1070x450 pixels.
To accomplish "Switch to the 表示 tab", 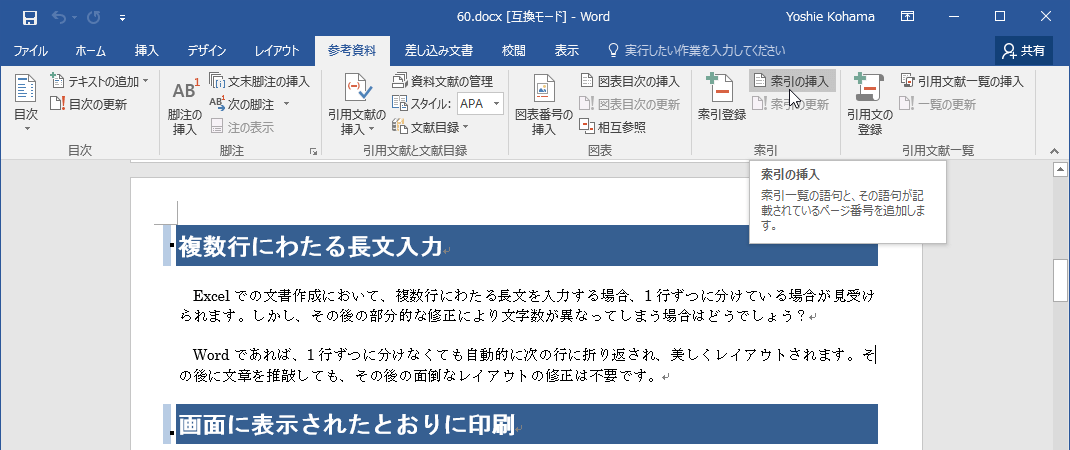I will tap(566, 51).
